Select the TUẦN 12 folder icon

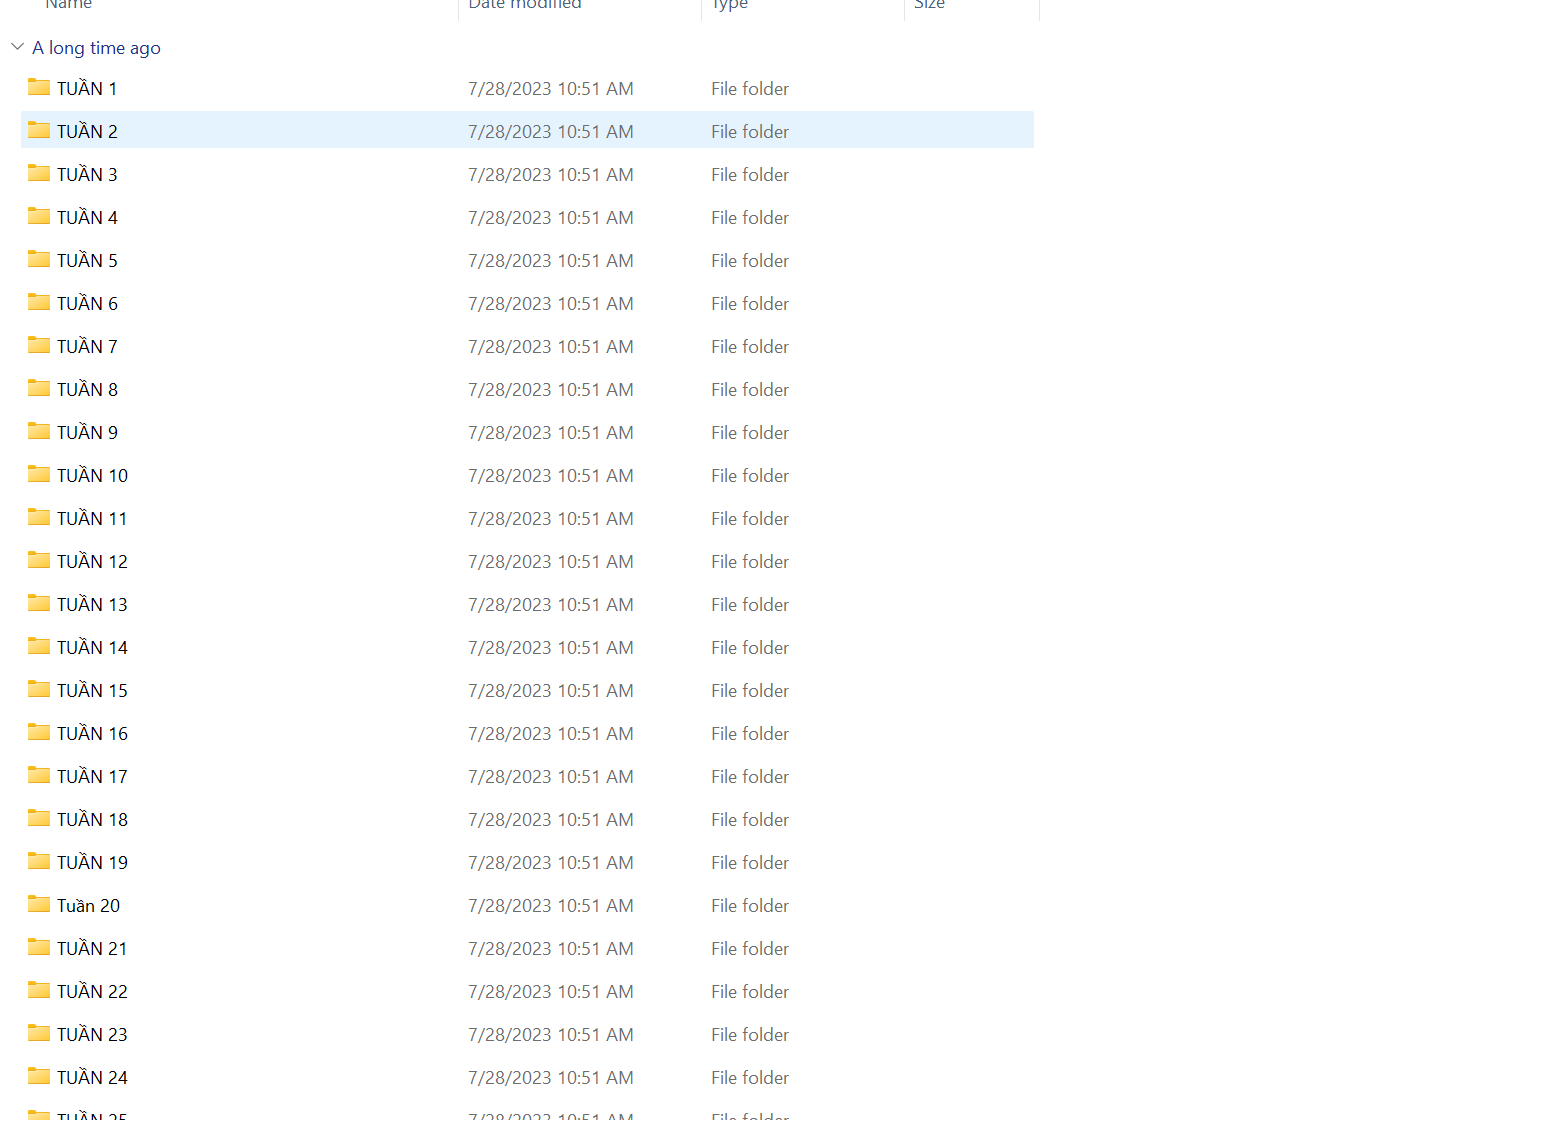tap(39, 561)
